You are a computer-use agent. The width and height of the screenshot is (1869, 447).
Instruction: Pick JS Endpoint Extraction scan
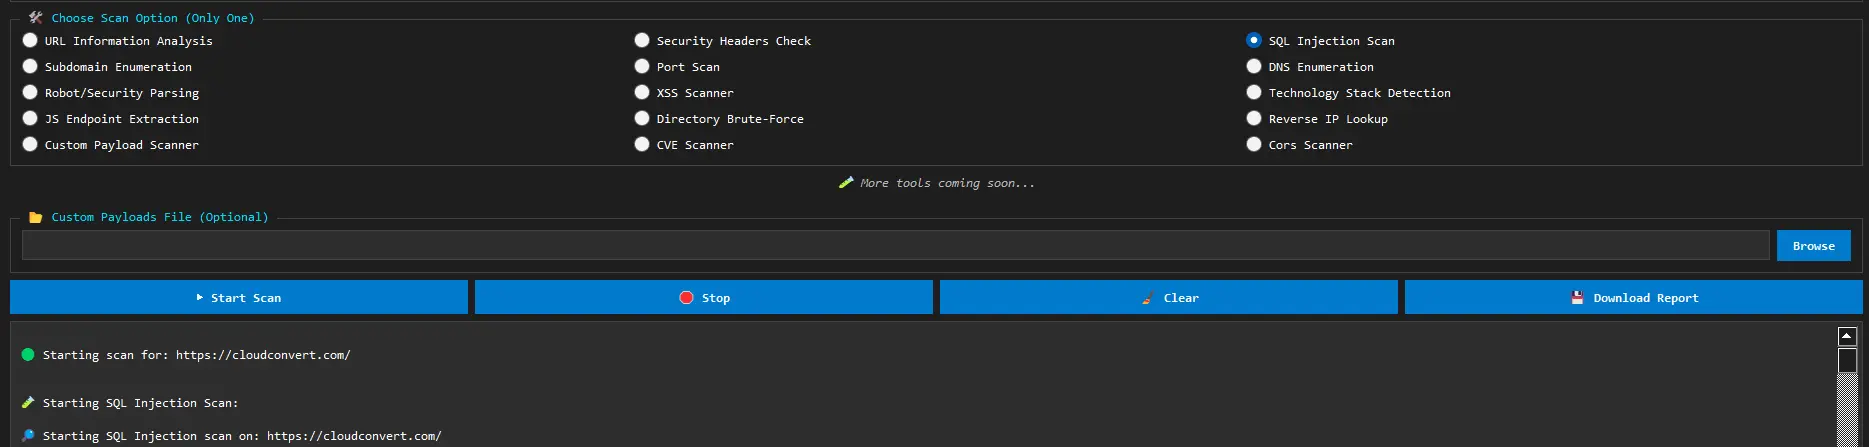click(x=30, y=119)
